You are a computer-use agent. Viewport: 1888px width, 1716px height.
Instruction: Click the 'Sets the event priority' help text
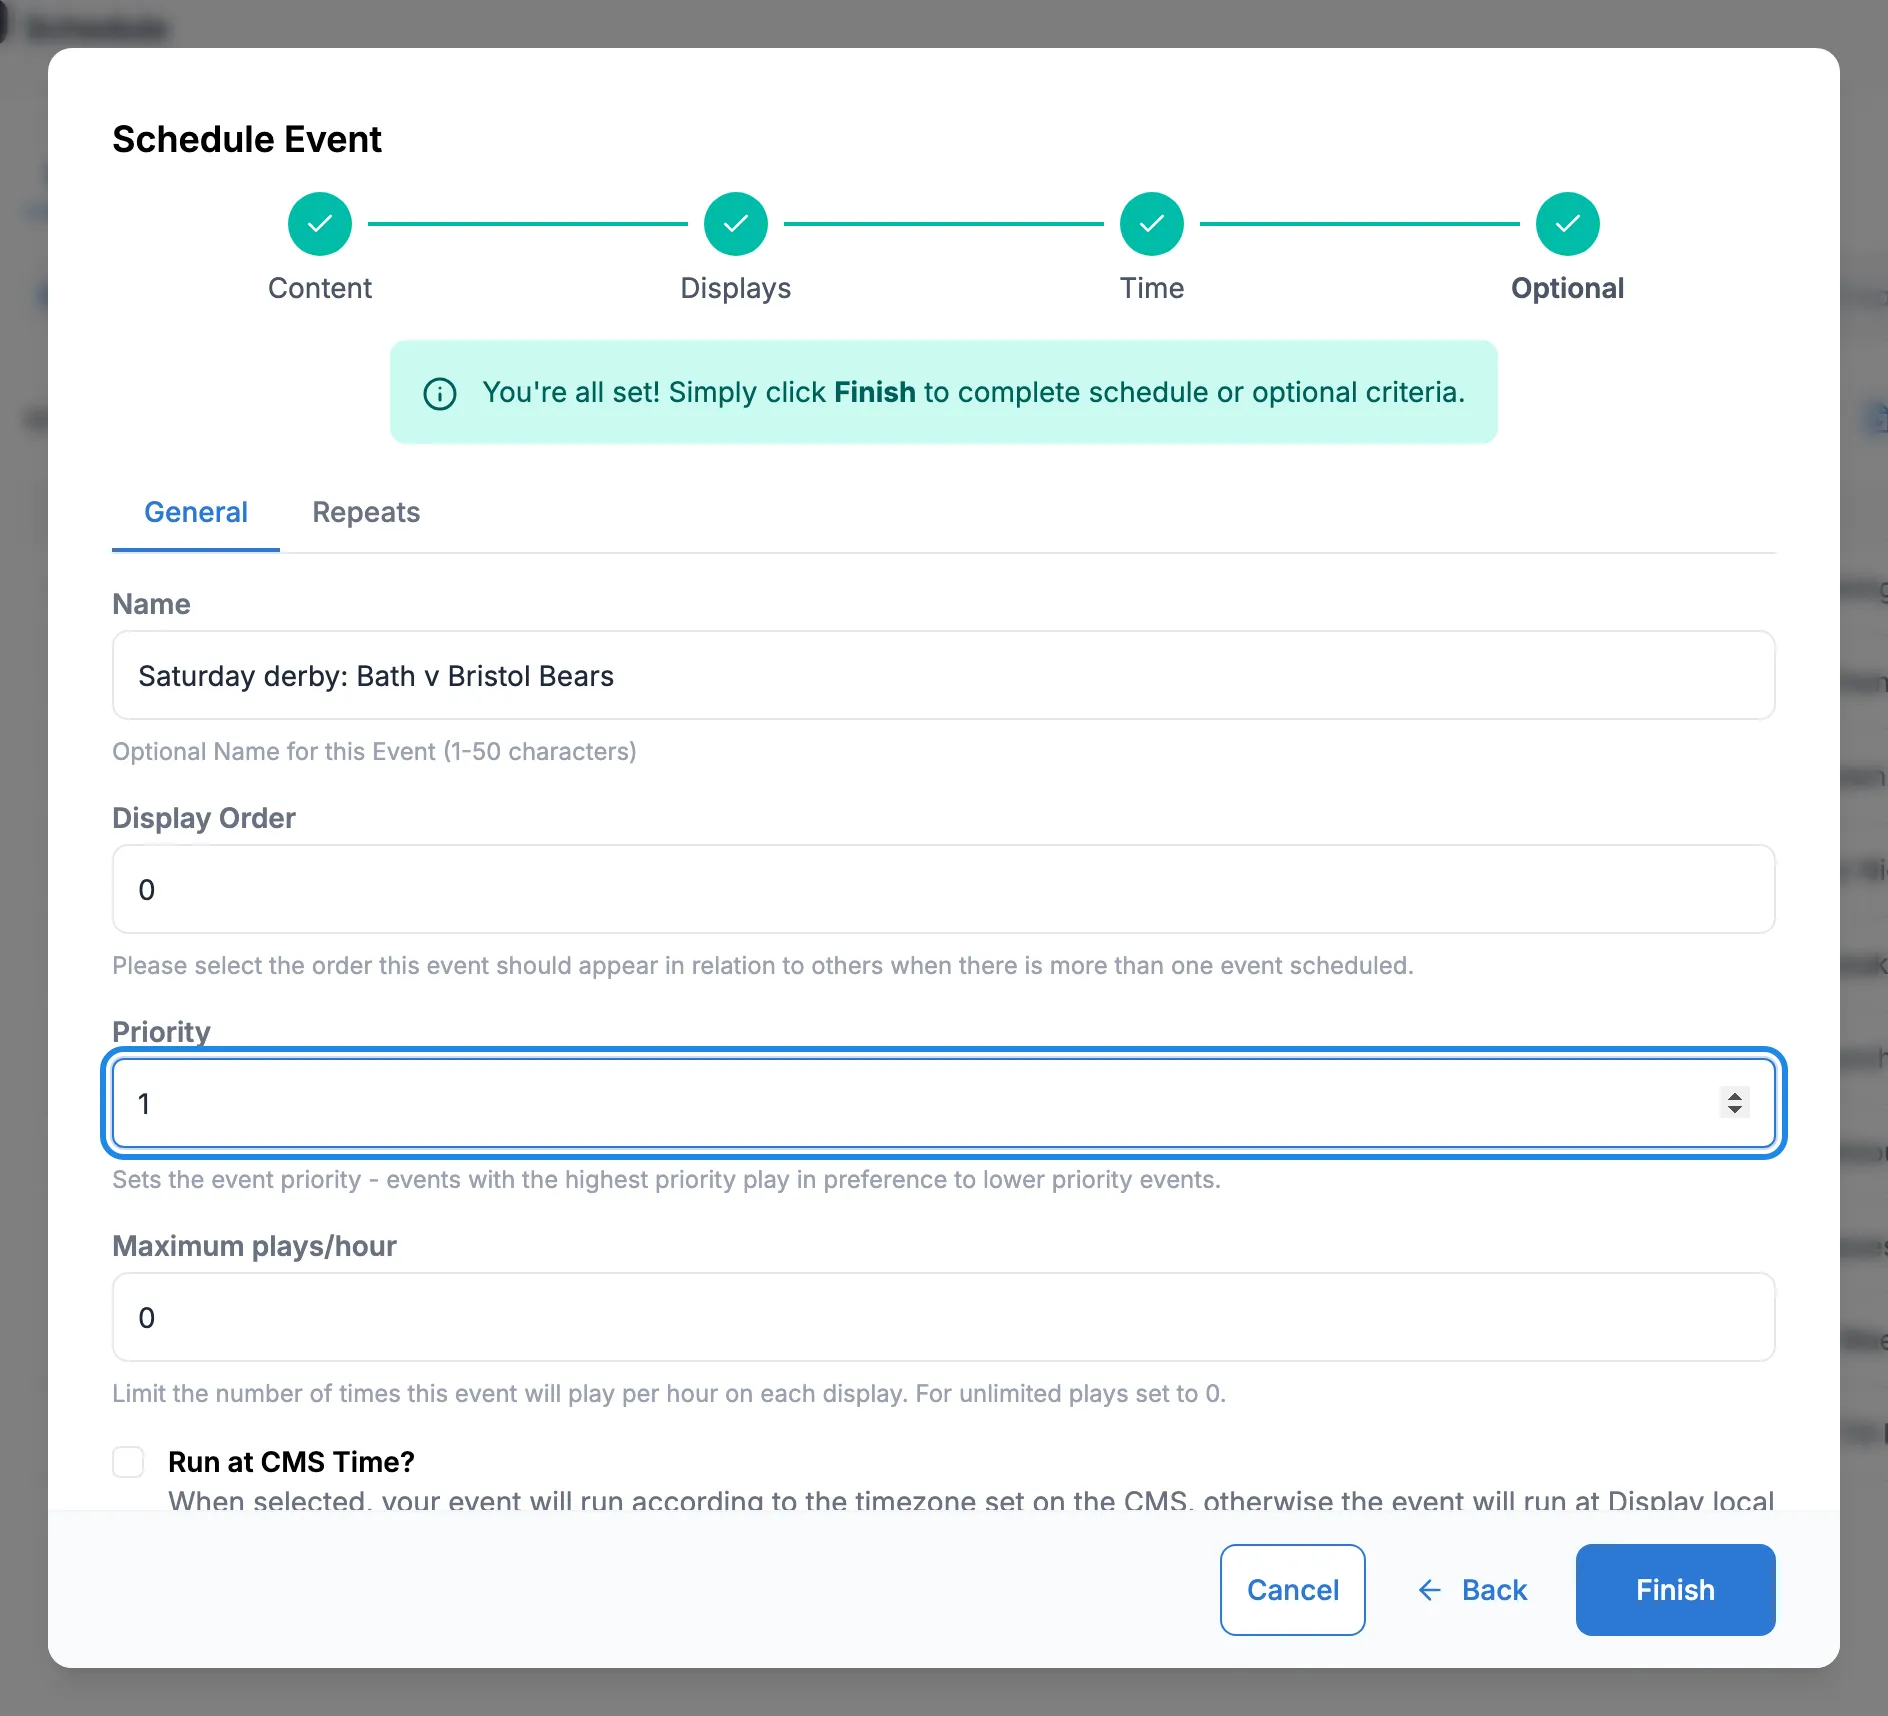tap(666, 1179)
